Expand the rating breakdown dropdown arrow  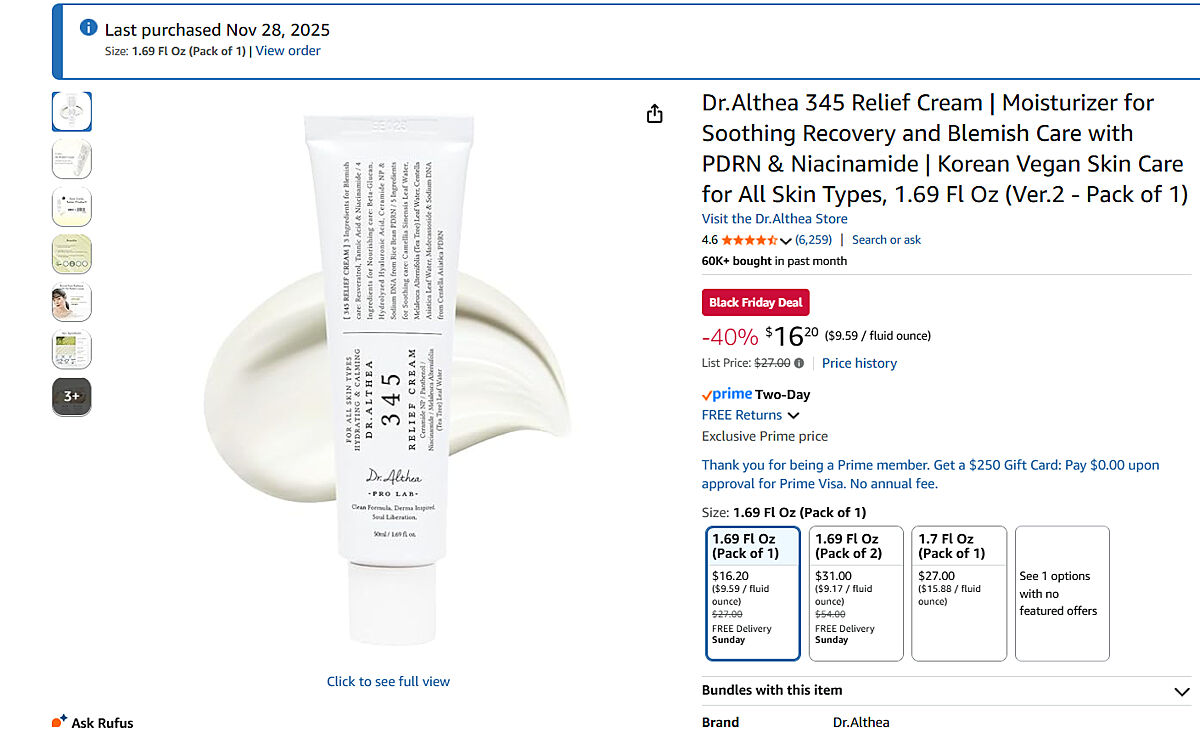[785, 241]
